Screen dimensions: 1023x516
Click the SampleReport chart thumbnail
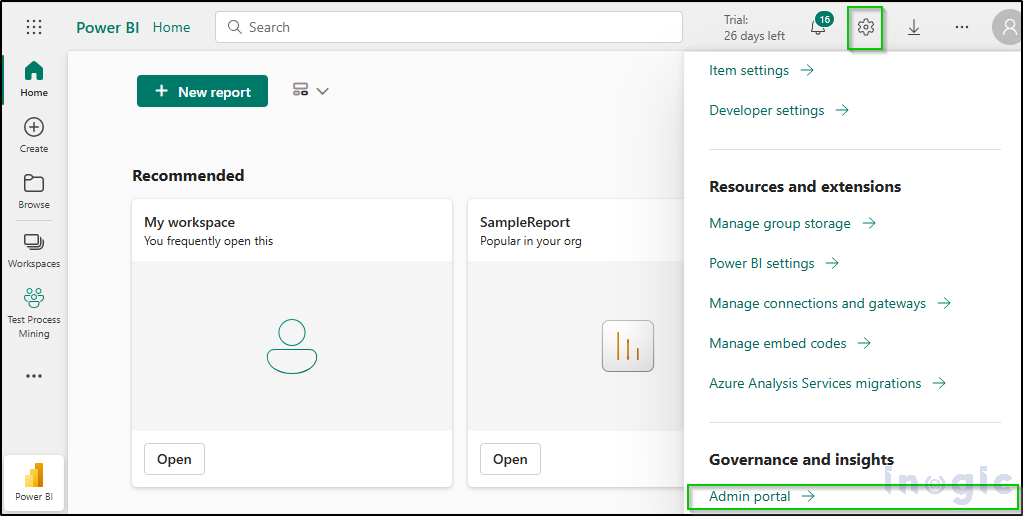click(x=628, y=346)
